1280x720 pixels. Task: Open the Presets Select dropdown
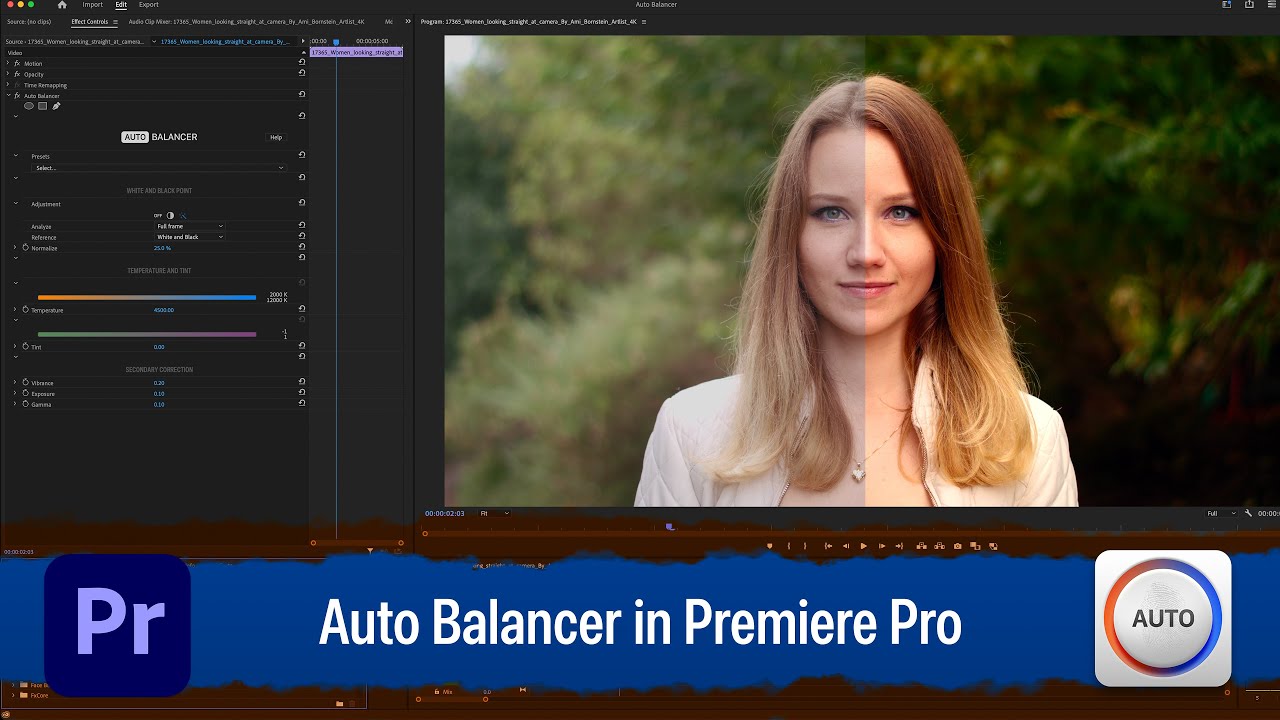coord(158,168)
